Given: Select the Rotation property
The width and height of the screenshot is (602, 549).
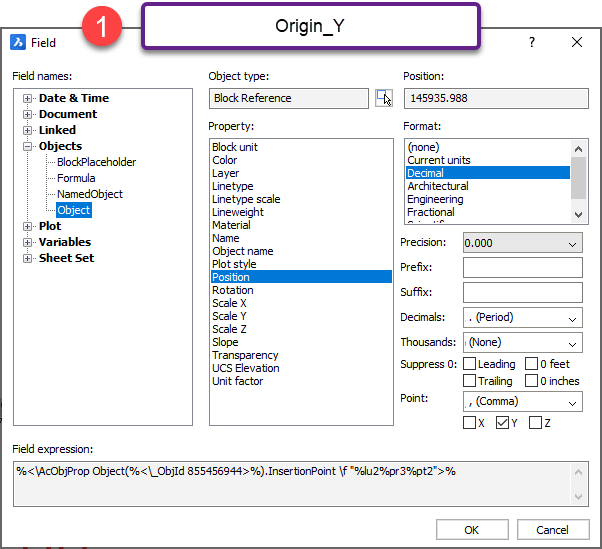Looking at the screenshot, I should pos(301,290).
